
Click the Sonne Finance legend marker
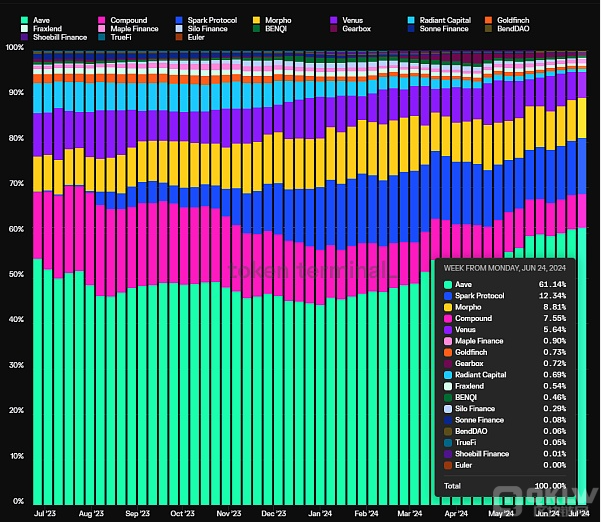coord(411,29)
